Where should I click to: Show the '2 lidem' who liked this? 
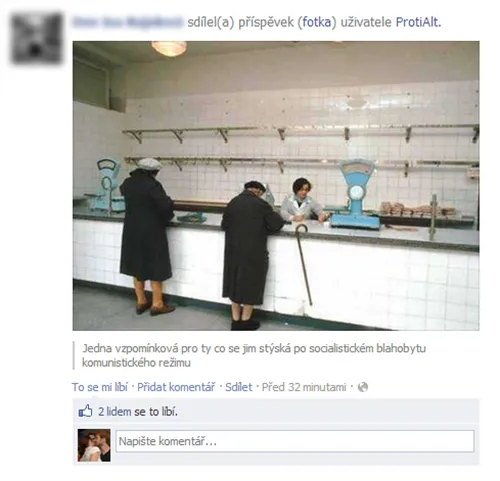114,412
